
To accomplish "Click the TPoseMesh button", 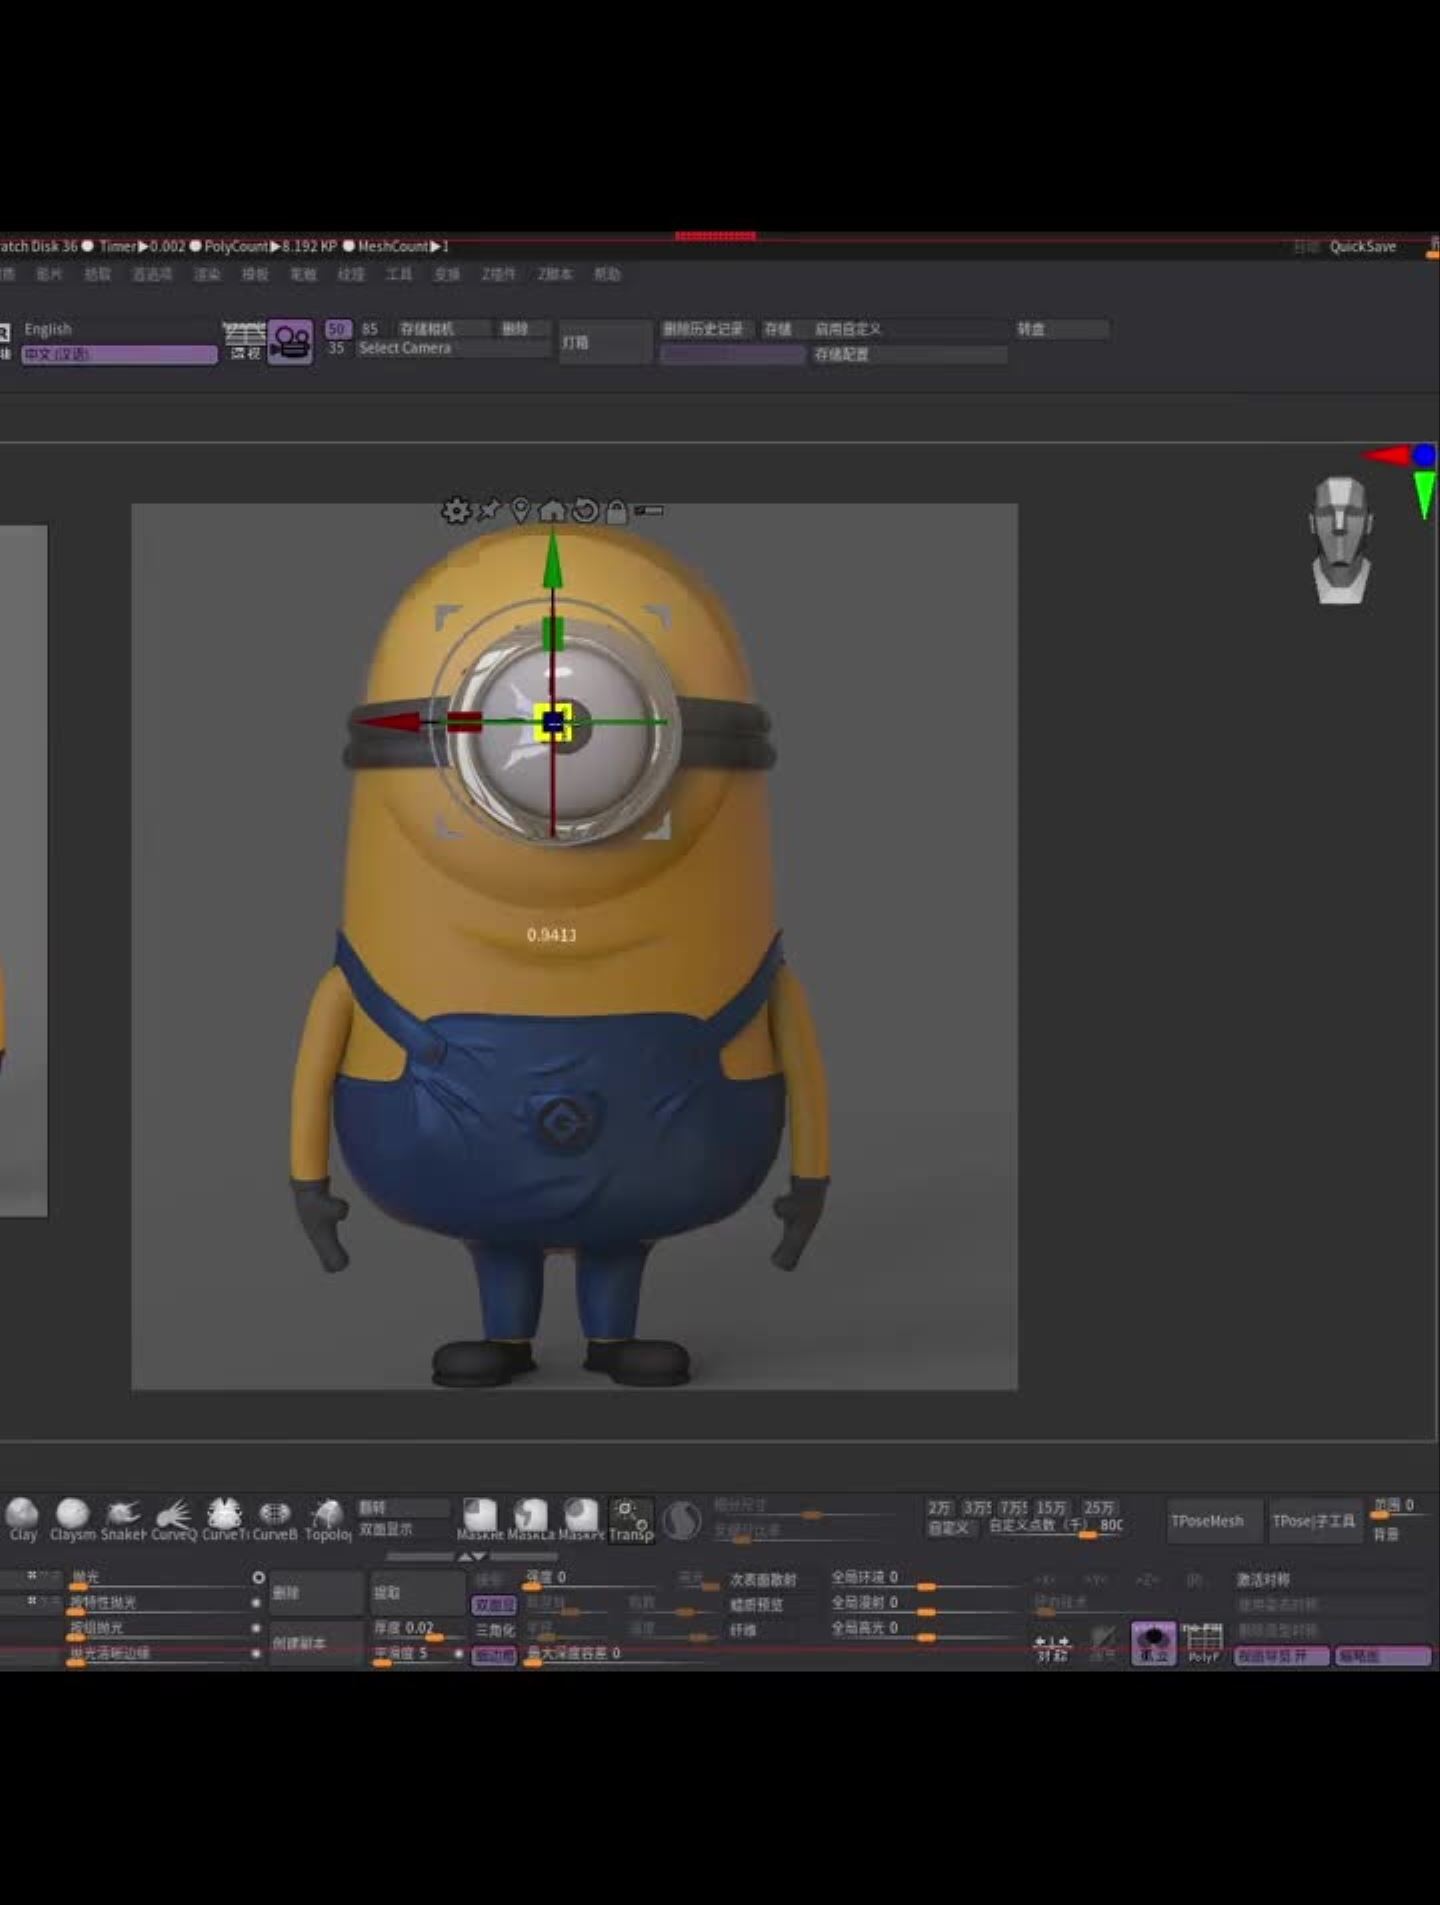I will (x=1207, y=1521).
